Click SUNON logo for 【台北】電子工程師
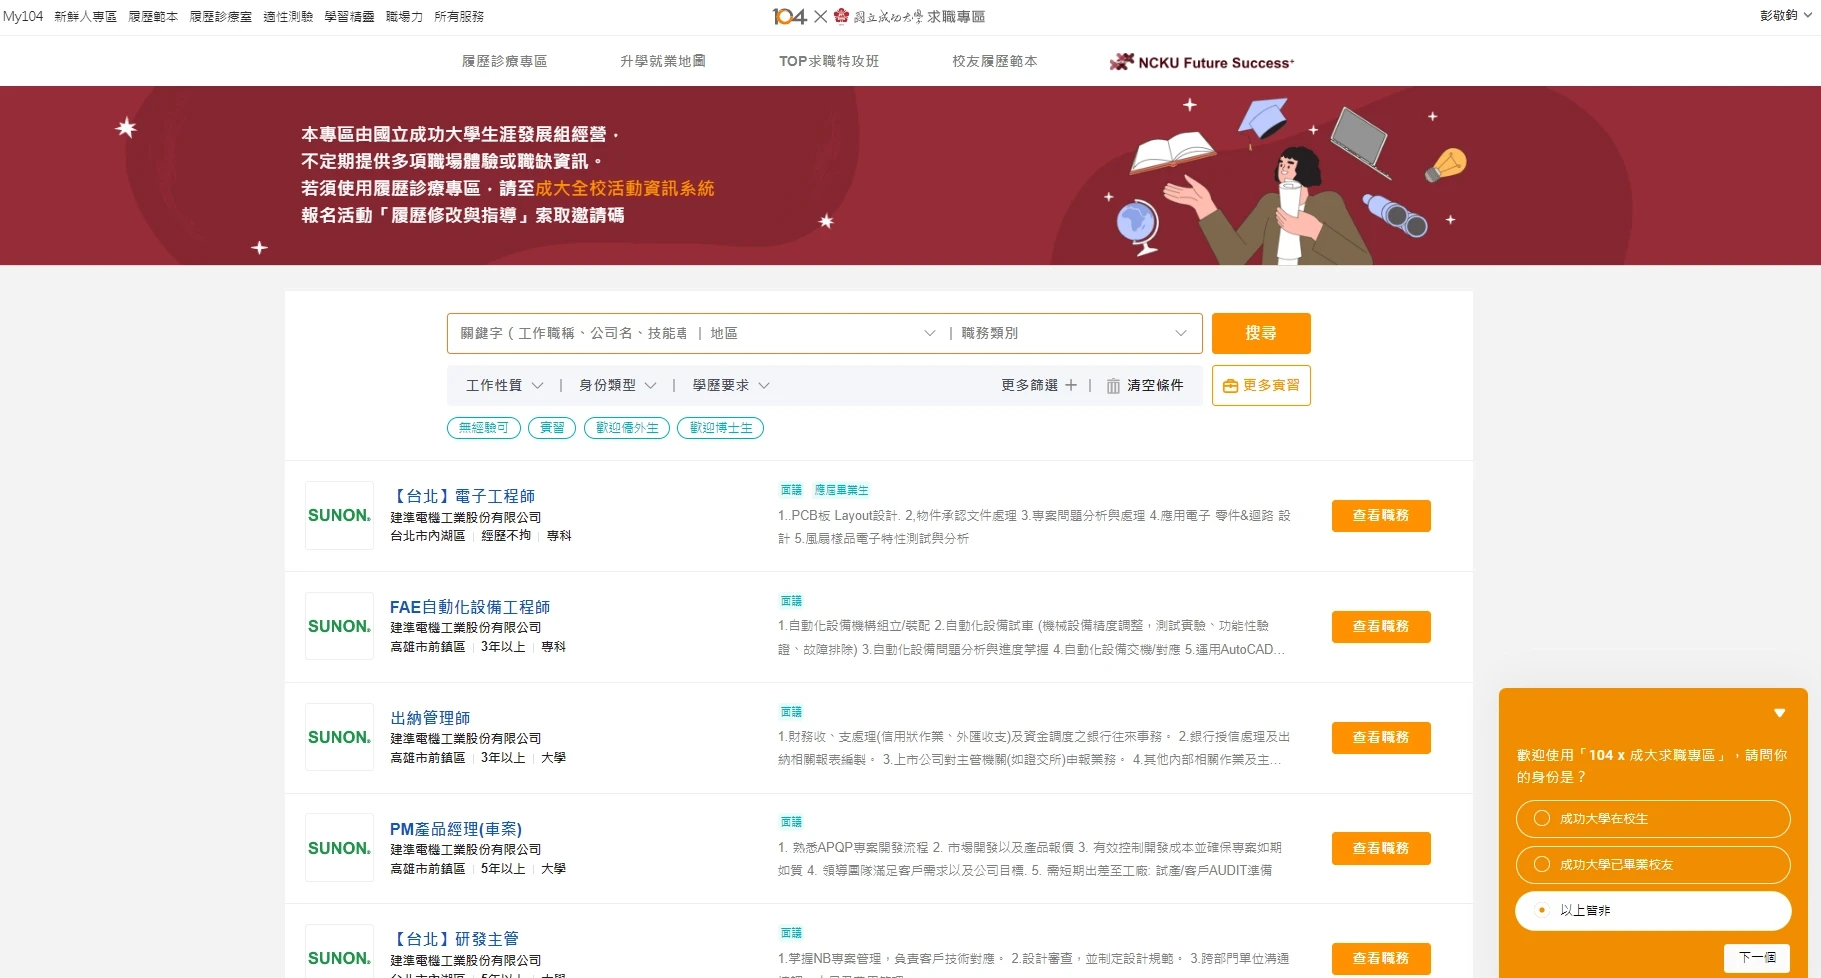Screen dimensions: 1821x978 pos(339,515)
